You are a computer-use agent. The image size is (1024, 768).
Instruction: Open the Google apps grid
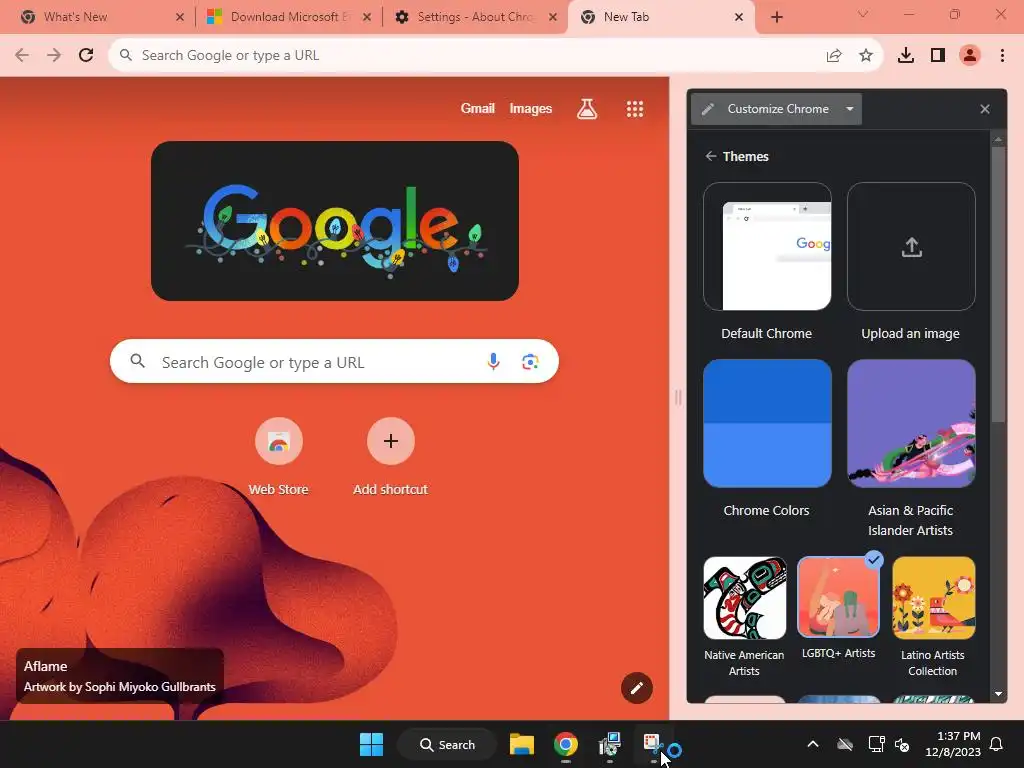point(635,108)
